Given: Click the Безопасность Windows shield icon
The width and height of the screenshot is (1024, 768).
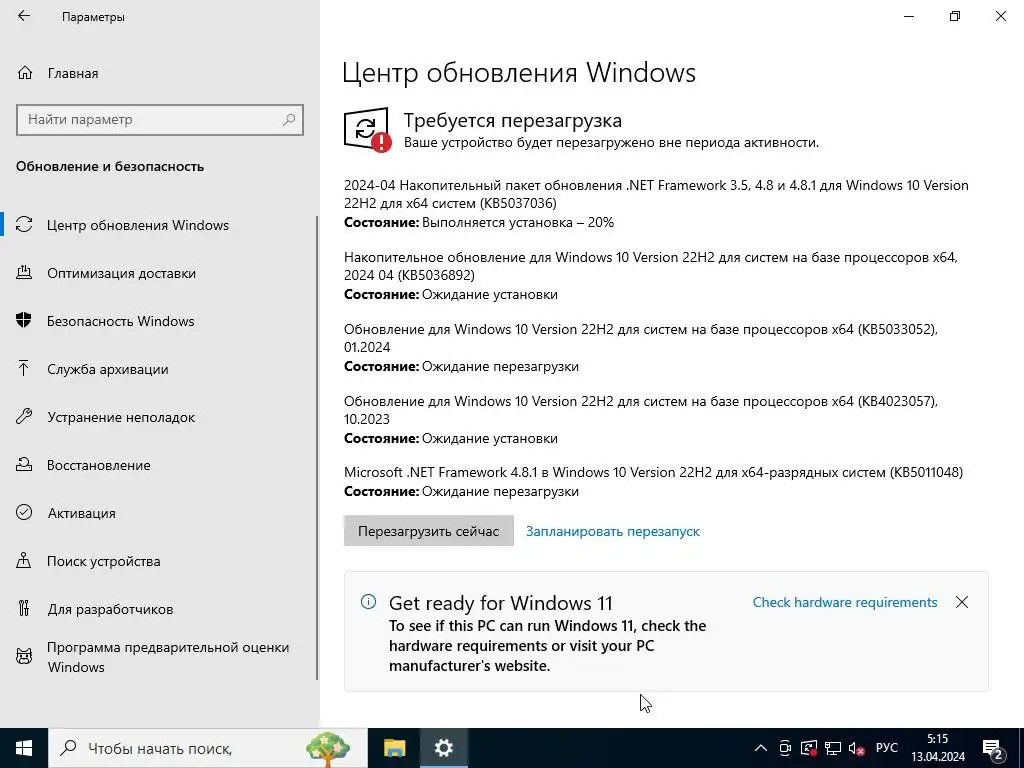Looking at the screenshot, I should coord(24,321).
